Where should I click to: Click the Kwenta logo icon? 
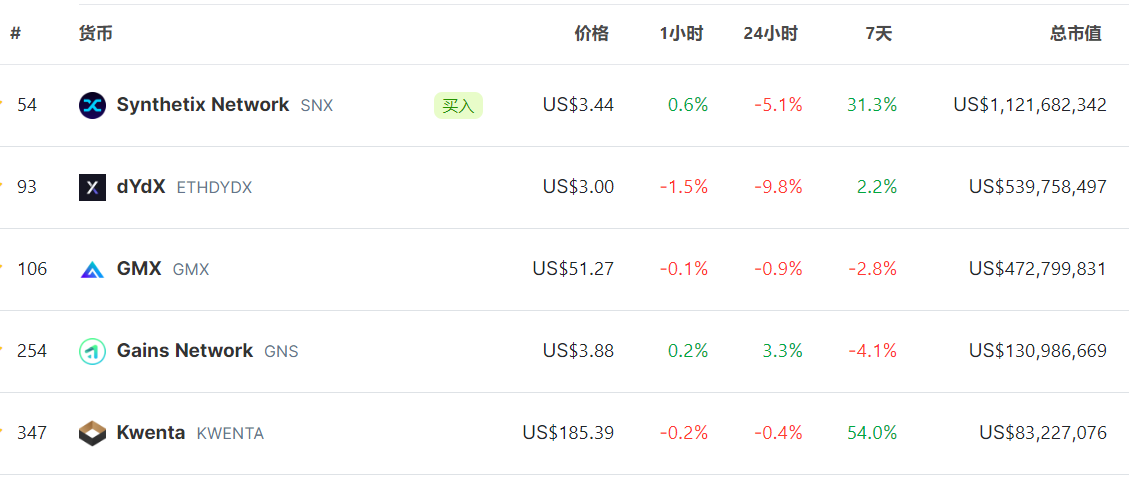point(92,433)
